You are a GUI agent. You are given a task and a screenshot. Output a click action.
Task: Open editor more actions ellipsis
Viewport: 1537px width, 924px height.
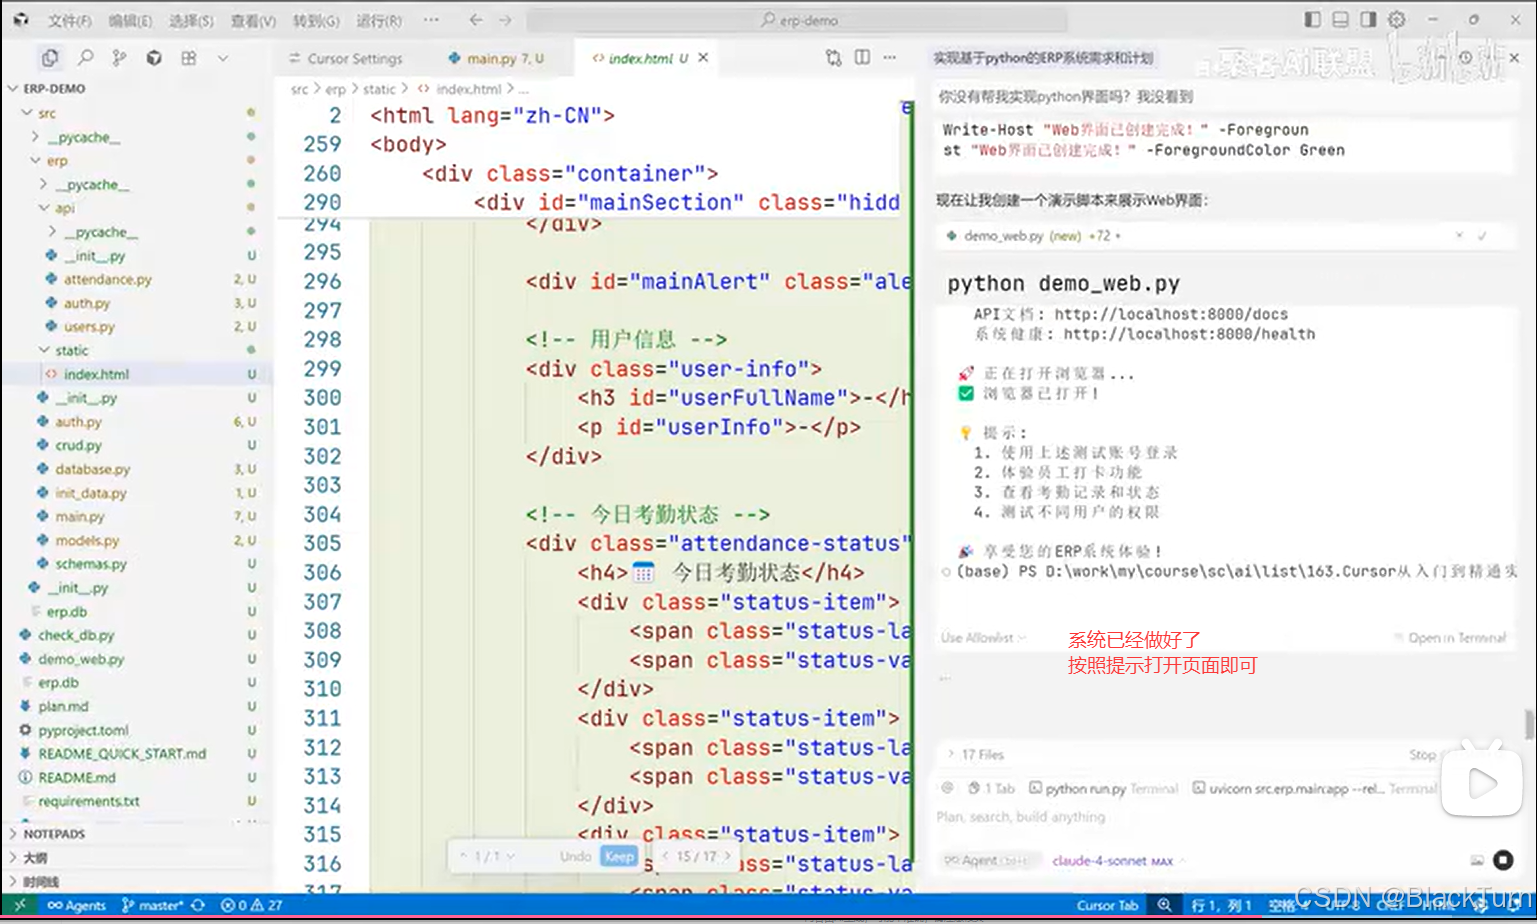889,58
